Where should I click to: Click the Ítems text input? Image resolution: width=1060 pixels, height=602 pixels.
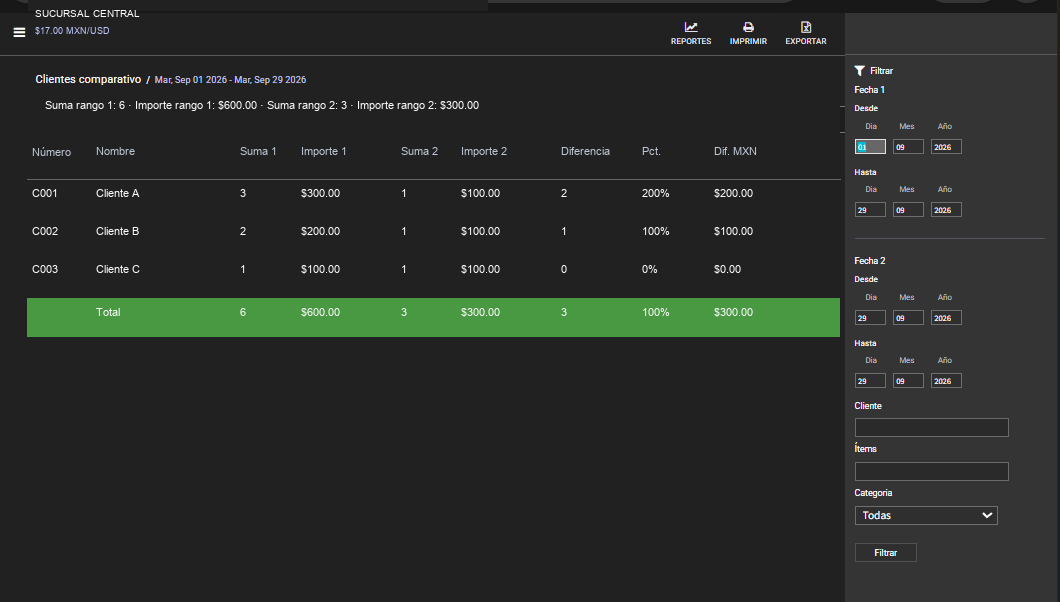tap(932, 472)
